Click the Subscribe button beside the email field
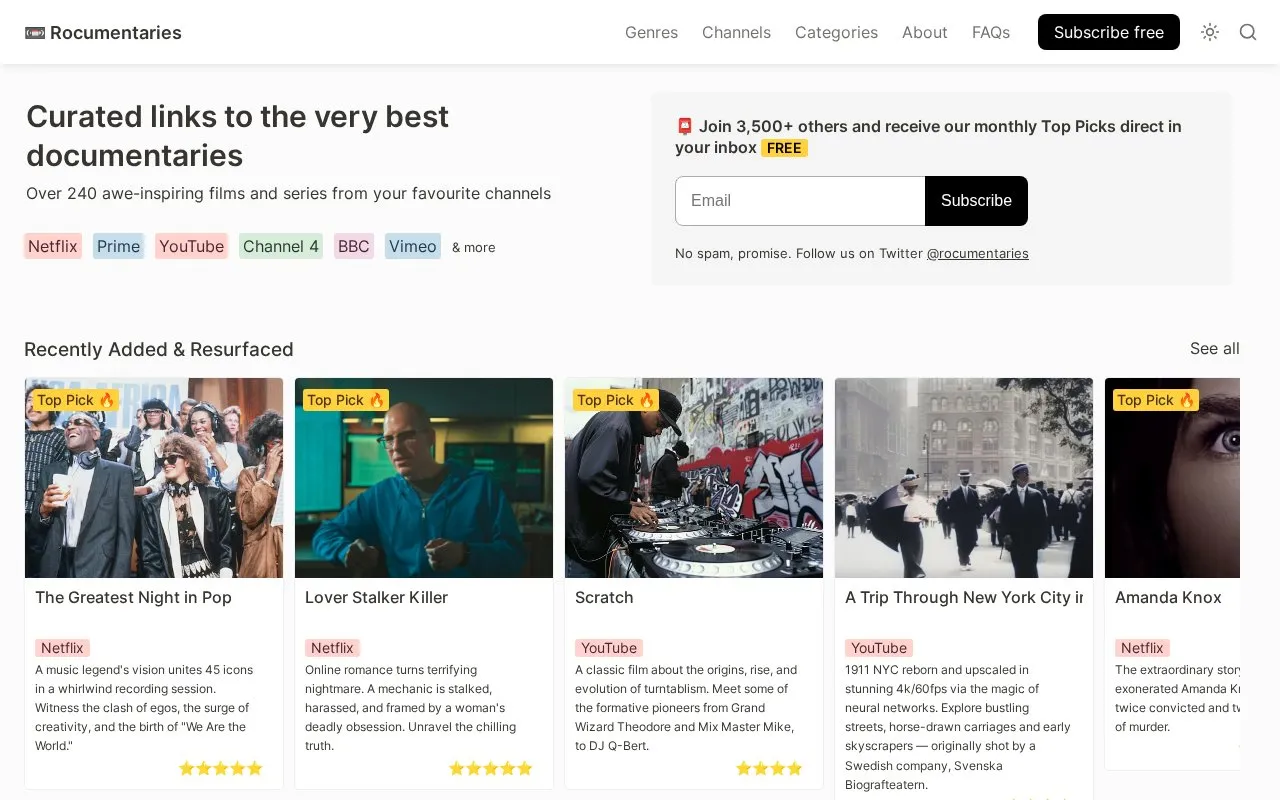This screenshot has width=1280, height=800. pos(976,201)
